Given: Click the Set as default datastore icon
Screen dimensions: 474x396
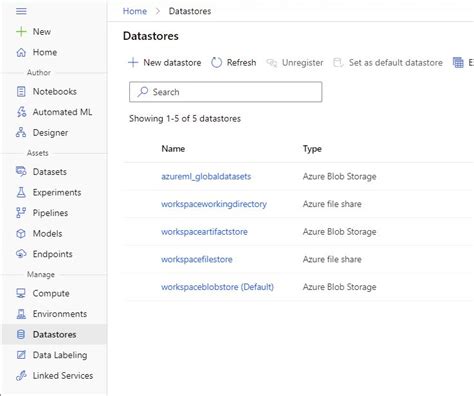Looking at the screenshot, I should click(338, 63).
